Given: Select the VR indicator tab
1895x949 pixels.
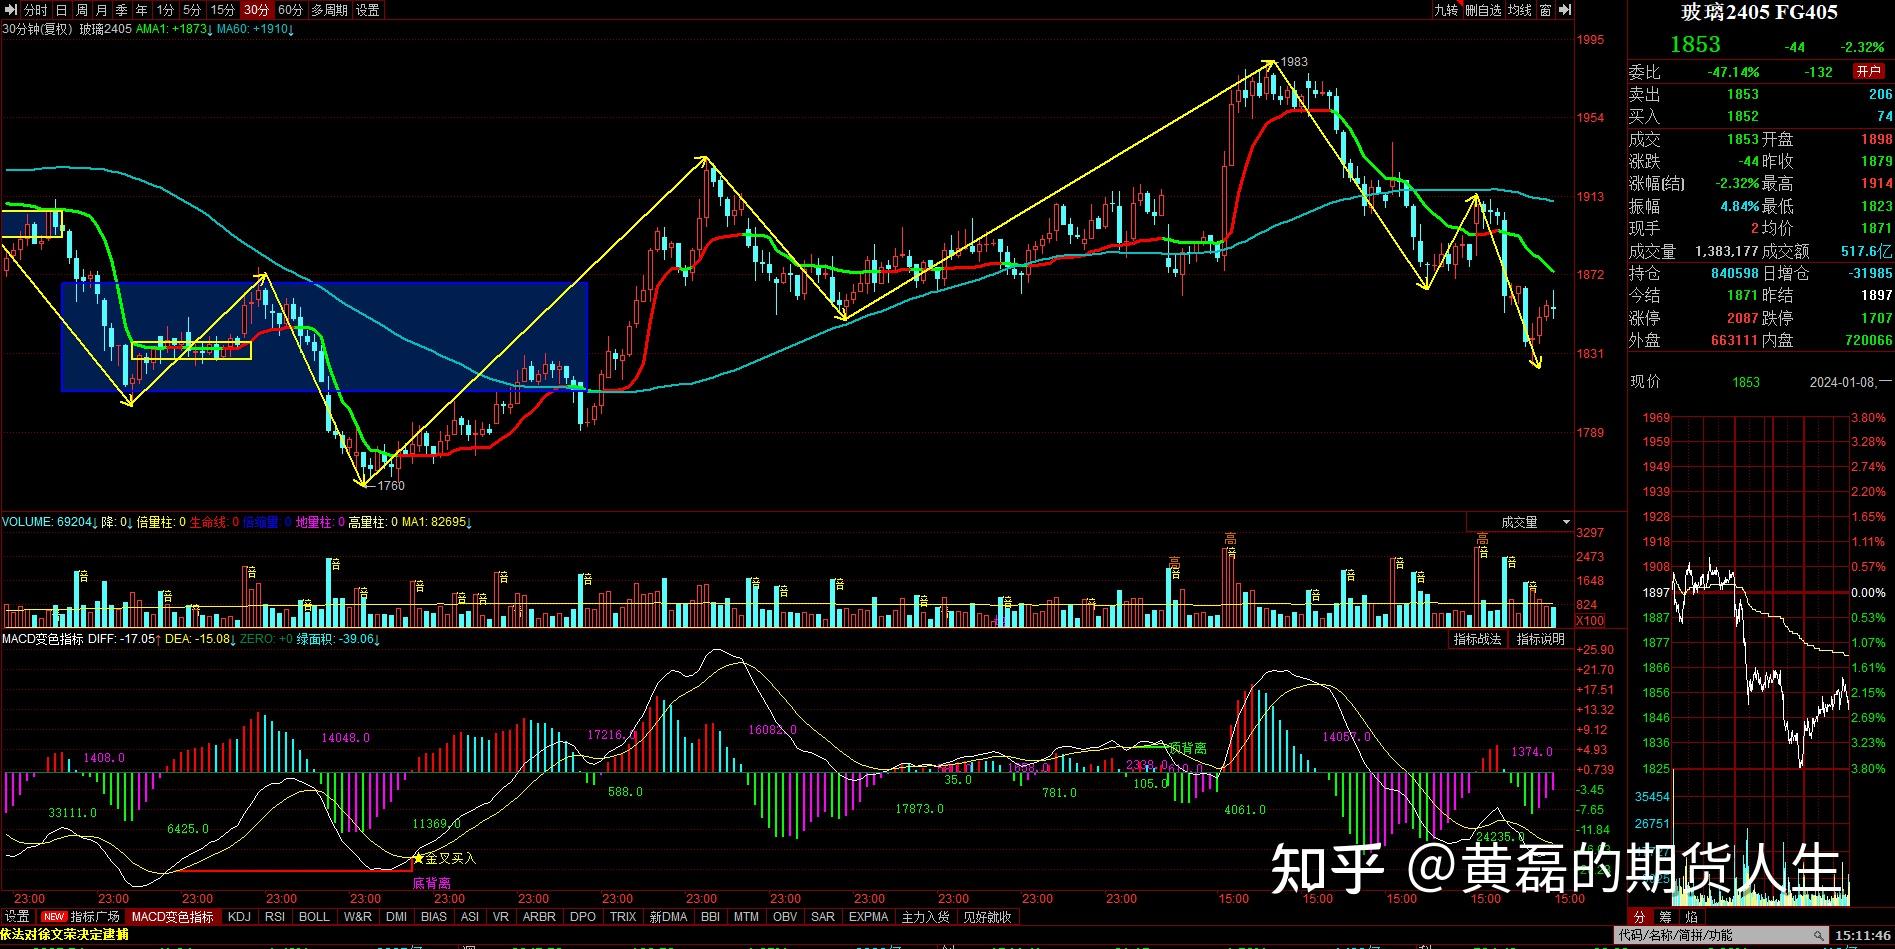Looking at the screenshot, I should click(x=501, y=916).
